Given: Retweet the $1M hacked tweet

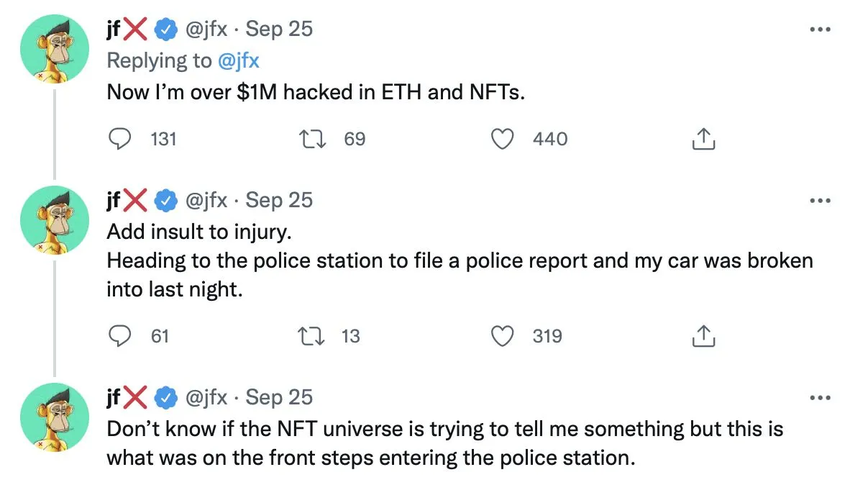Looking at the screenshot, I should 316,139.
